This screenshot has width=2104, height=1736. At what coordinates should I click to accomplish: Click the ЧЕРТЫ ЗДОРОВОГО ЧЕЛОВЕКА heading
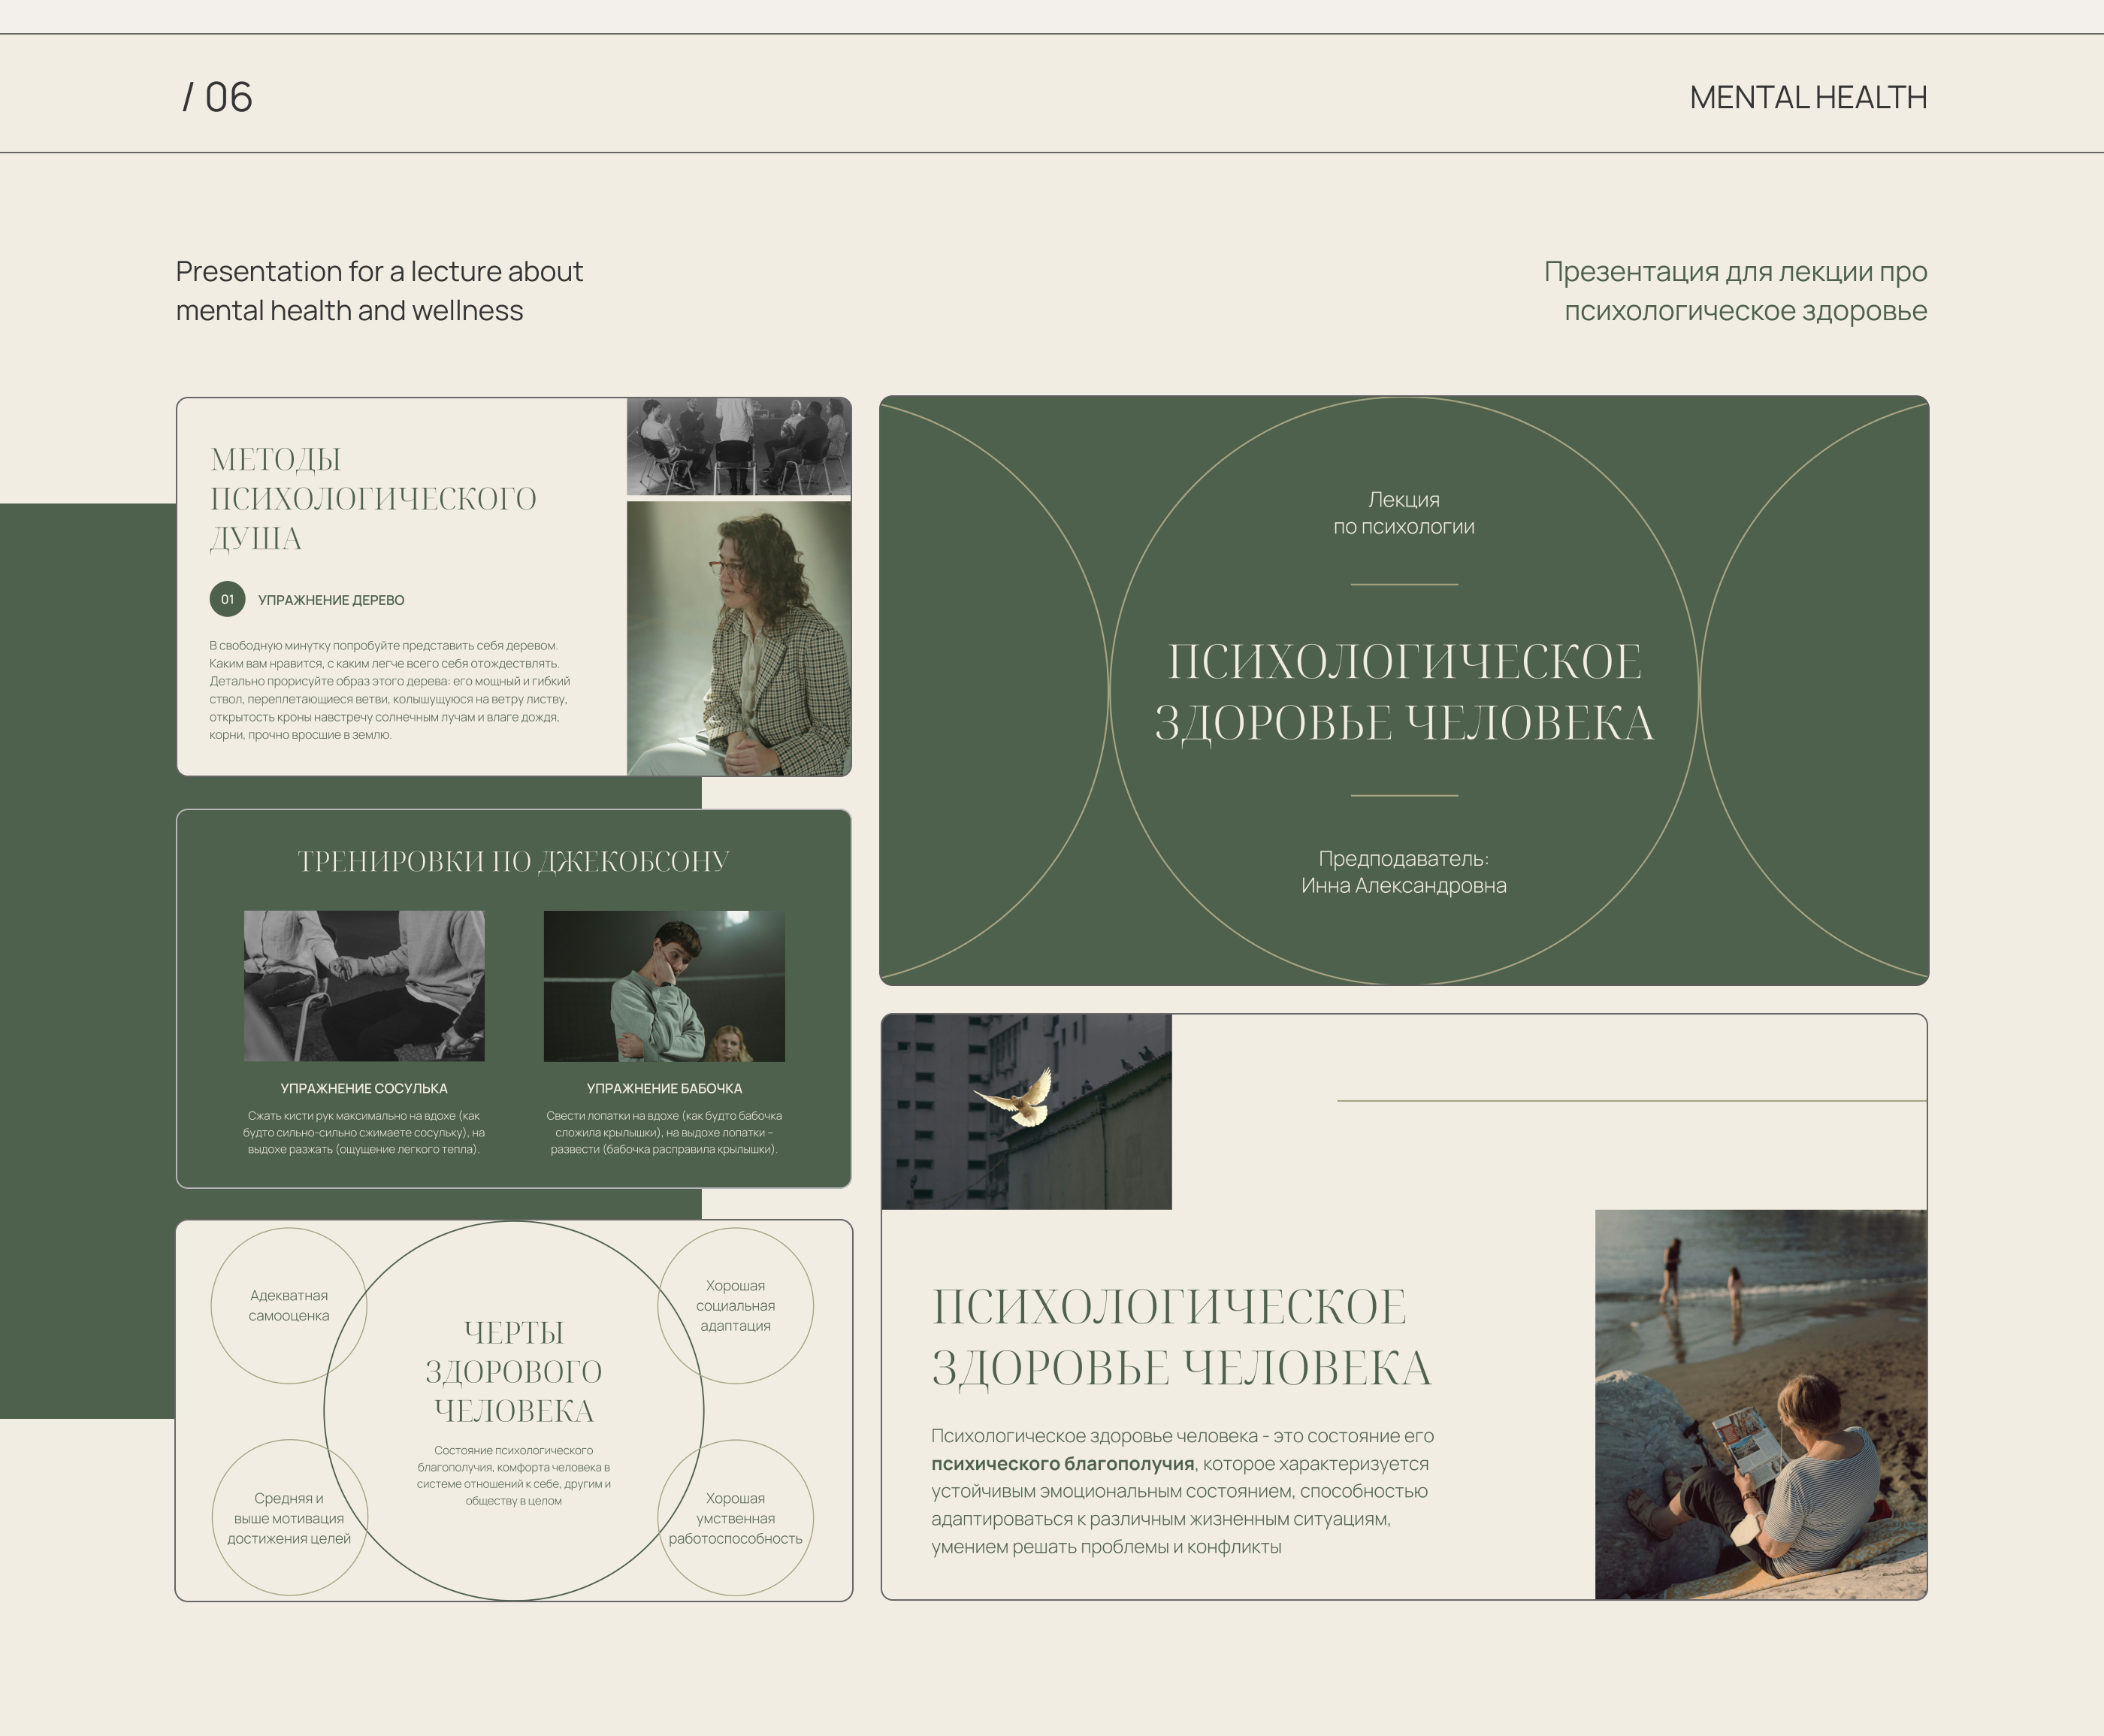point(513,1371)
